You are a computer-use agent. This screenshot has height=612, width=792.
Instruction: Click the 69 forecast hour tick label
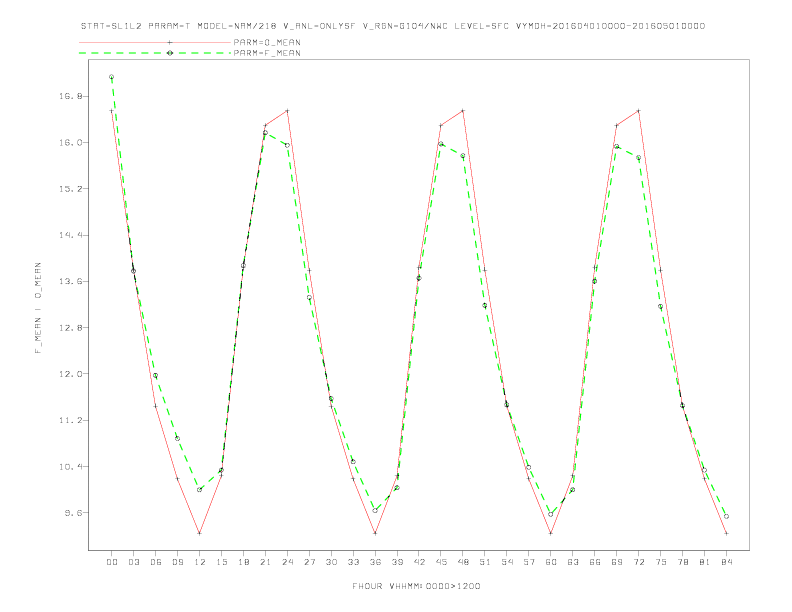click(617, 562)
